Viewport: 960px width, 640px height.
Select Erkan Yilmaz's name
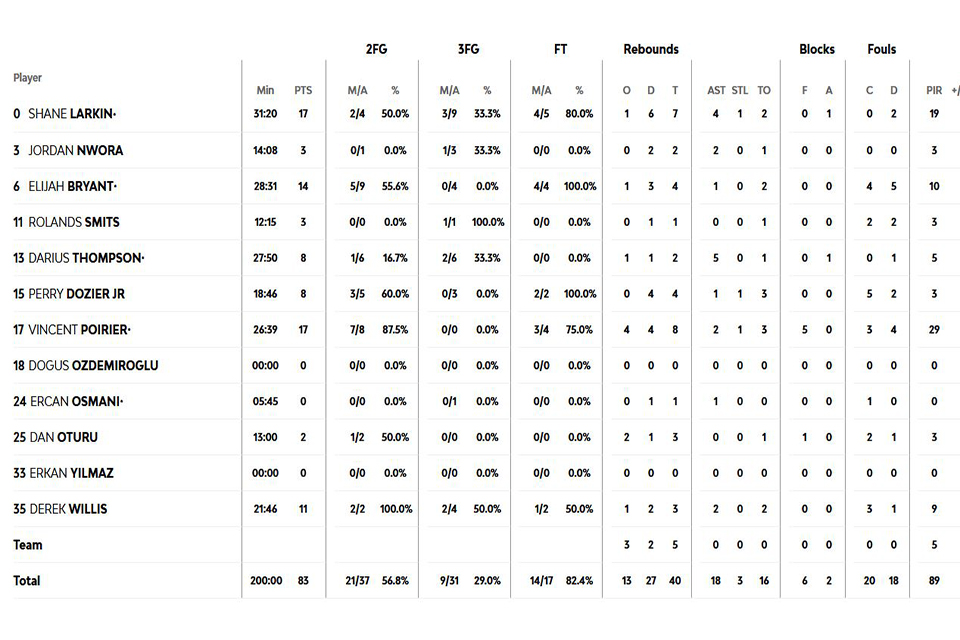[x=72, y=473]
